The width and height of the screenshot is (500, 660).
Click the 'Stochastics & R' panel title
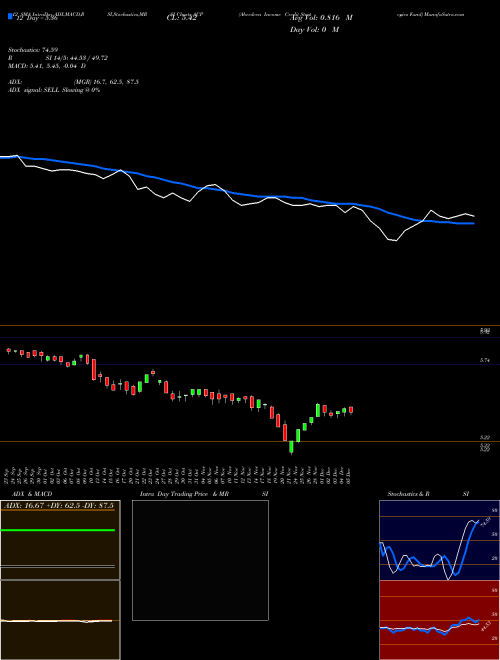pyautogui.click(x=409, y=494)
